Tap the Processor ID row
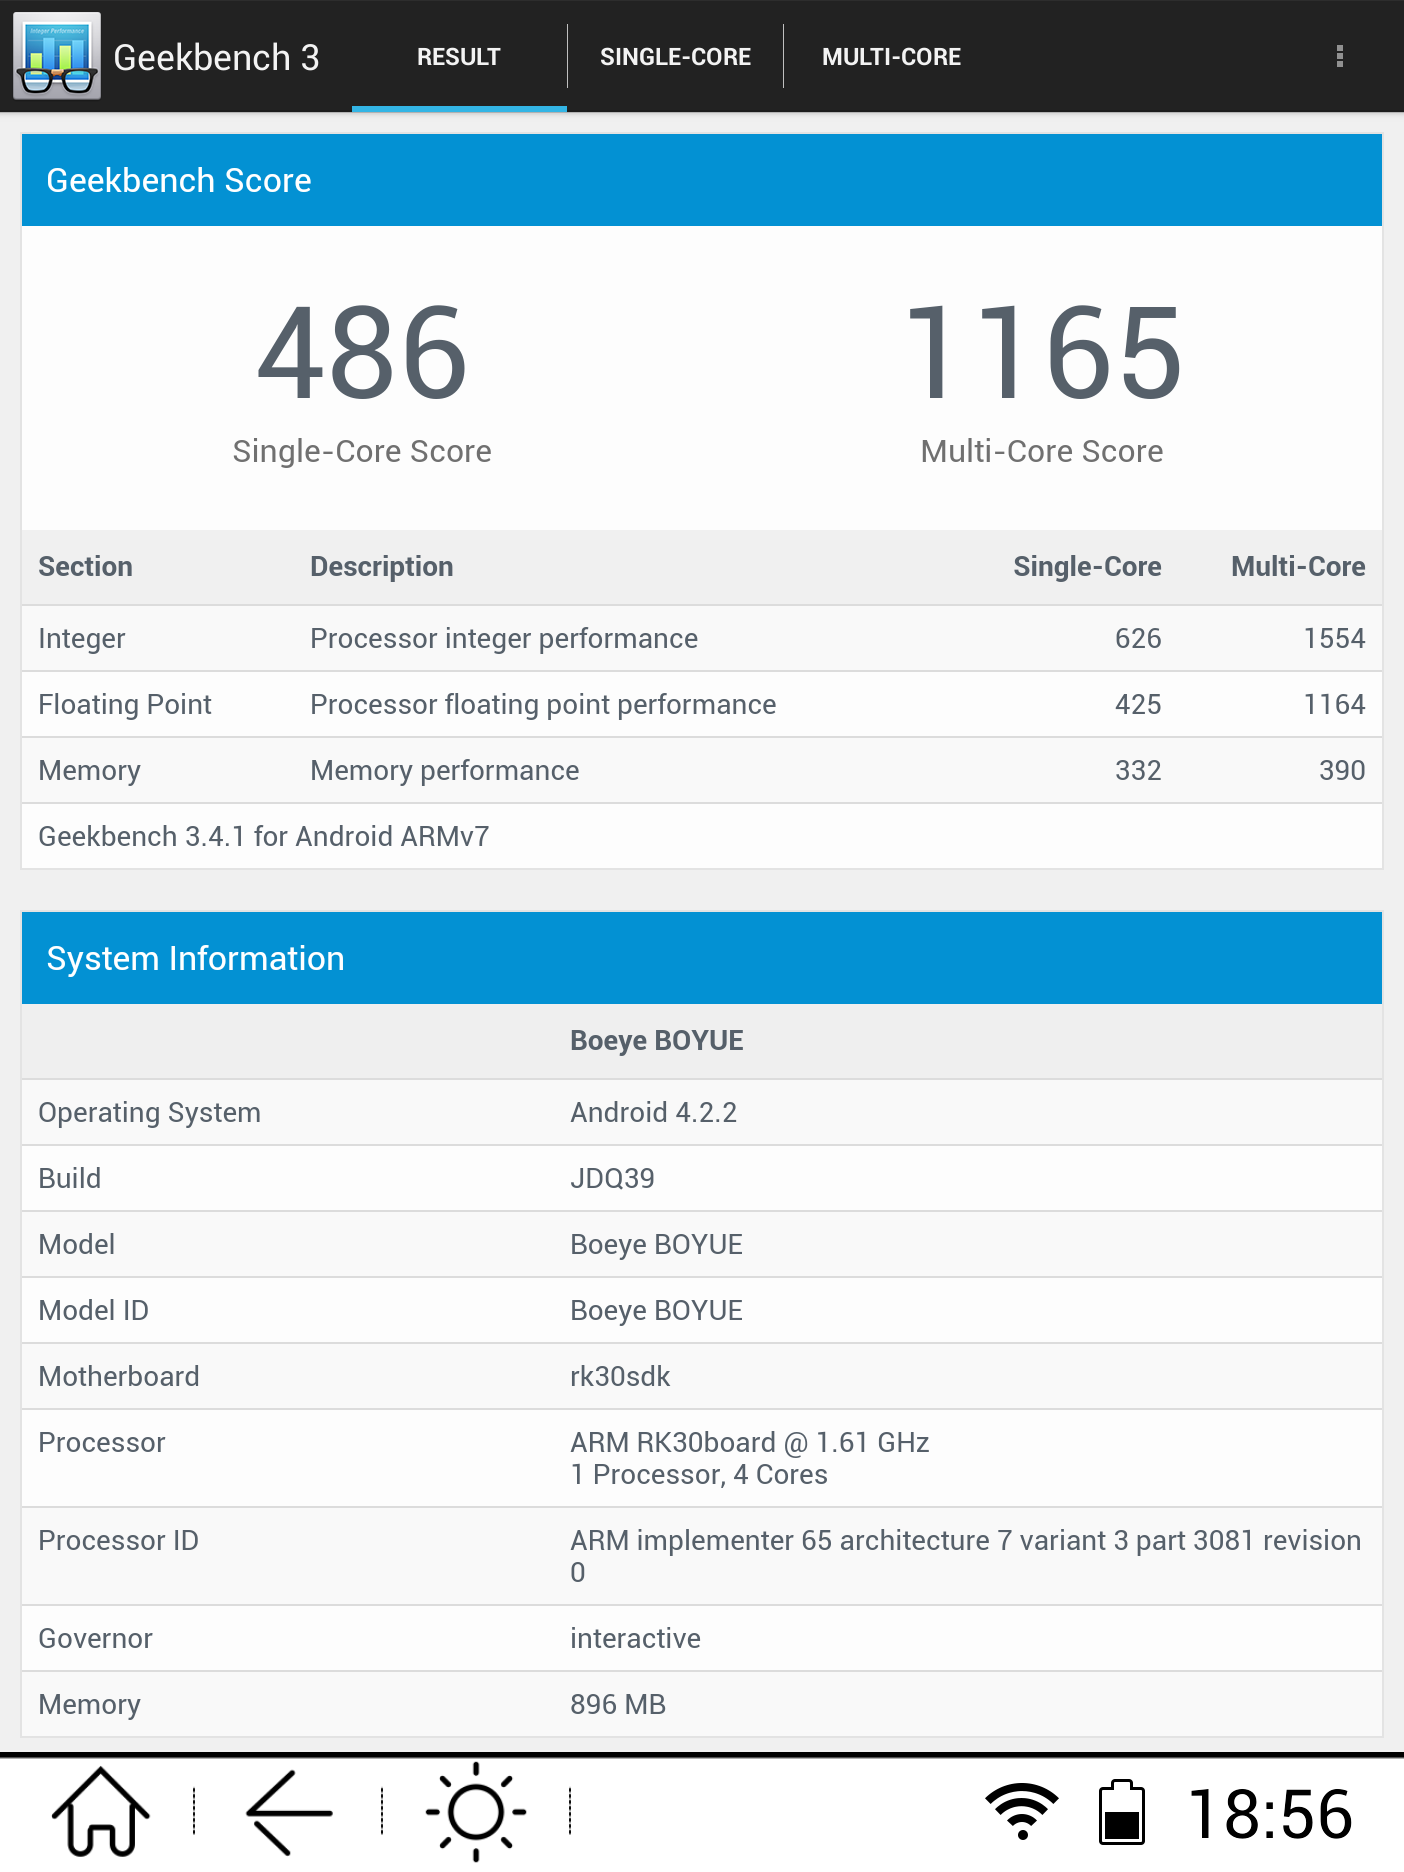1404x1872 pixels. tap(702, 1556)
